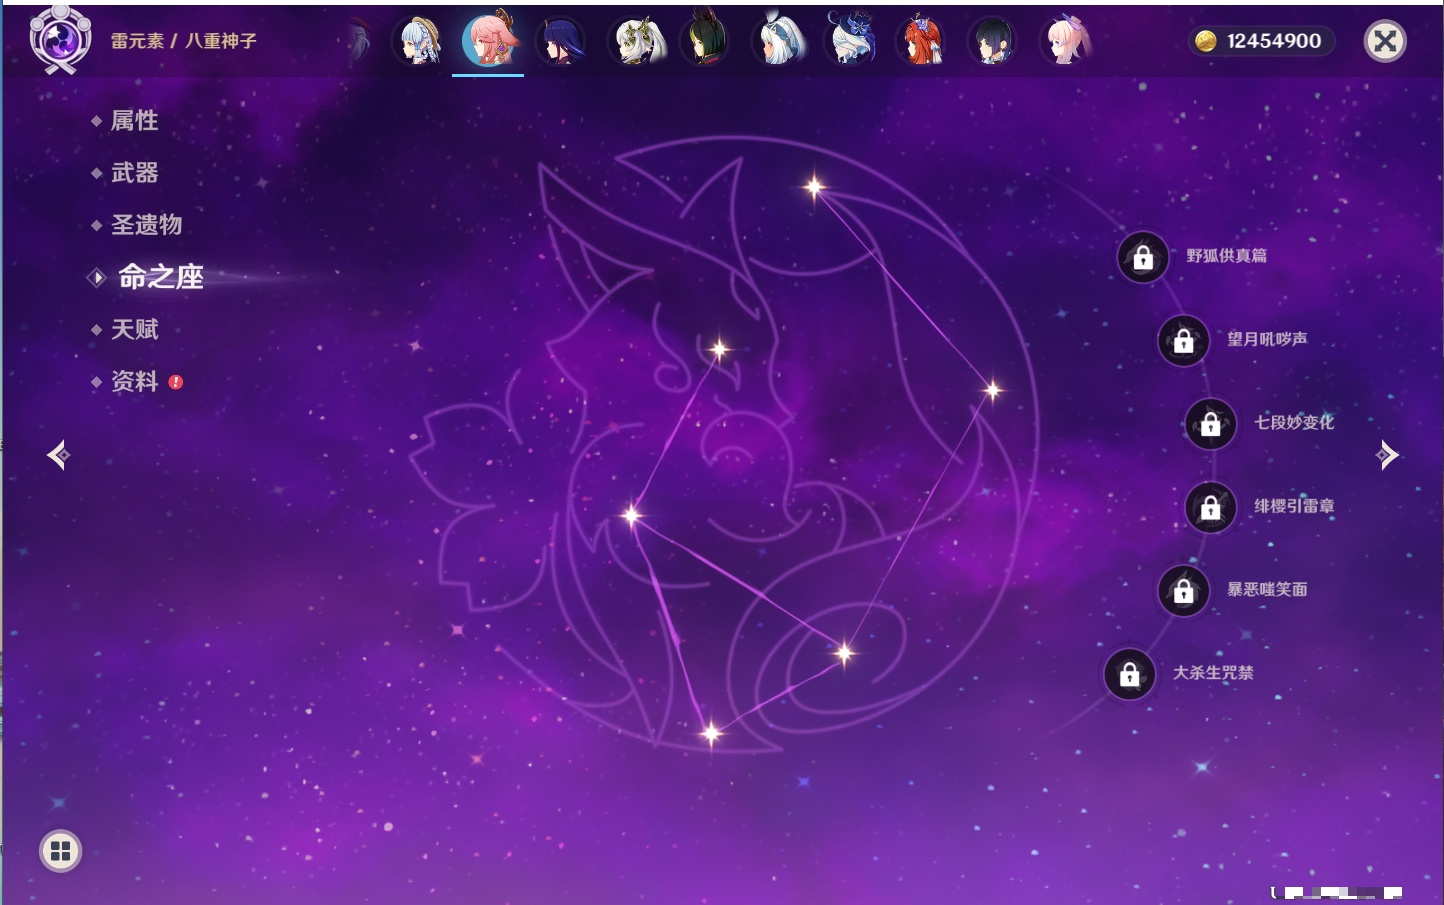Viewport: 1444px width, 905px height.
Task: Go to previous character with left arrow
Action: click(x=59, y=455)
